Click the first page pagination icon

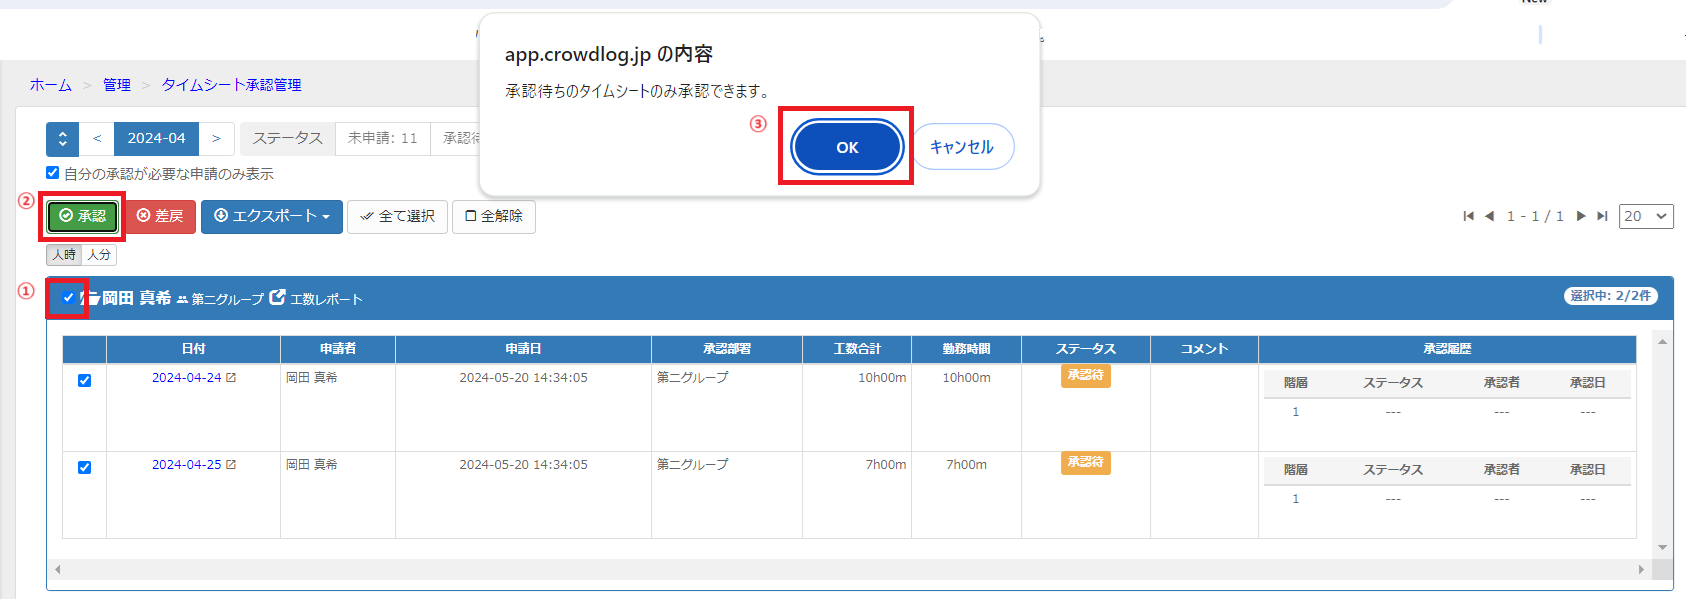coord(1468,216)
